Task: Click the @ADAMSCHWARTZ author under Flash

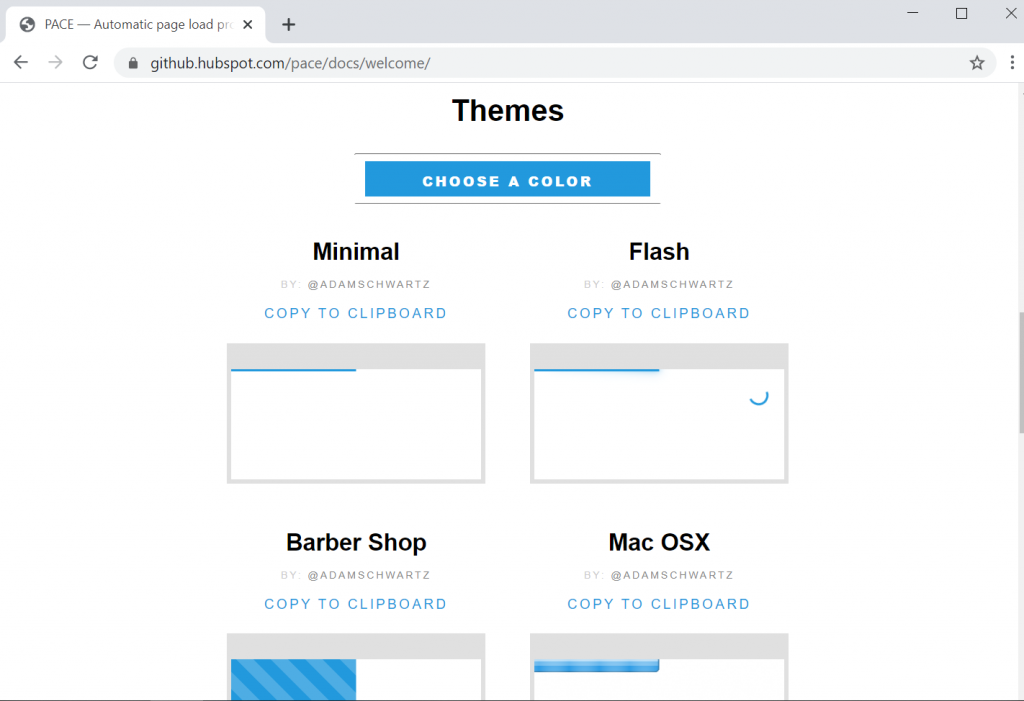Action: [672, 284]
